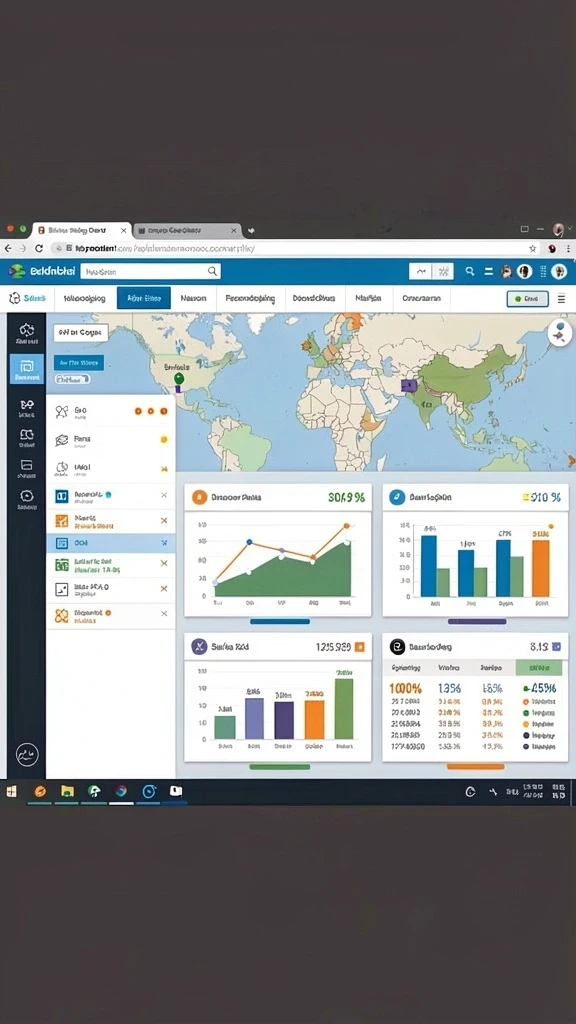
Task: Click the line-chart icon button in the blue header
Action: tap(420, 271)
